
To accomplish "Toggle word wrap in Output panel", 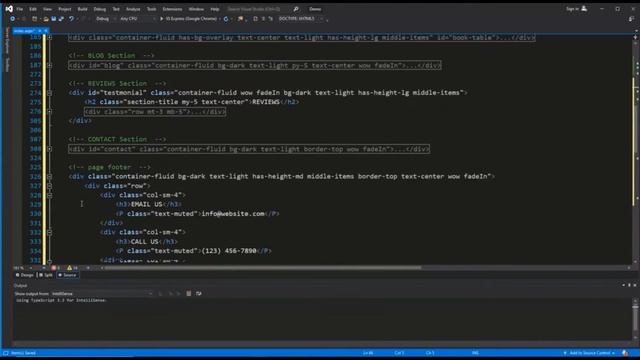I will click(199, 293).
